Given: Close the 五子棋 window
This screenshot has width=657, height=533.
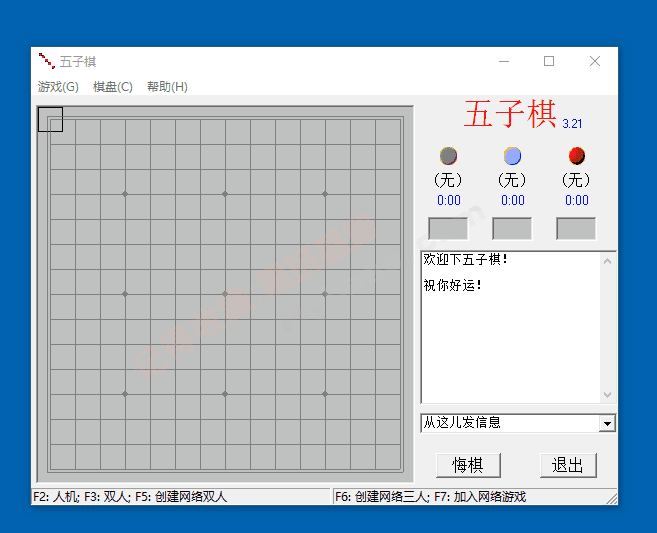Looking at the screenshot, I should click(595, 61).
